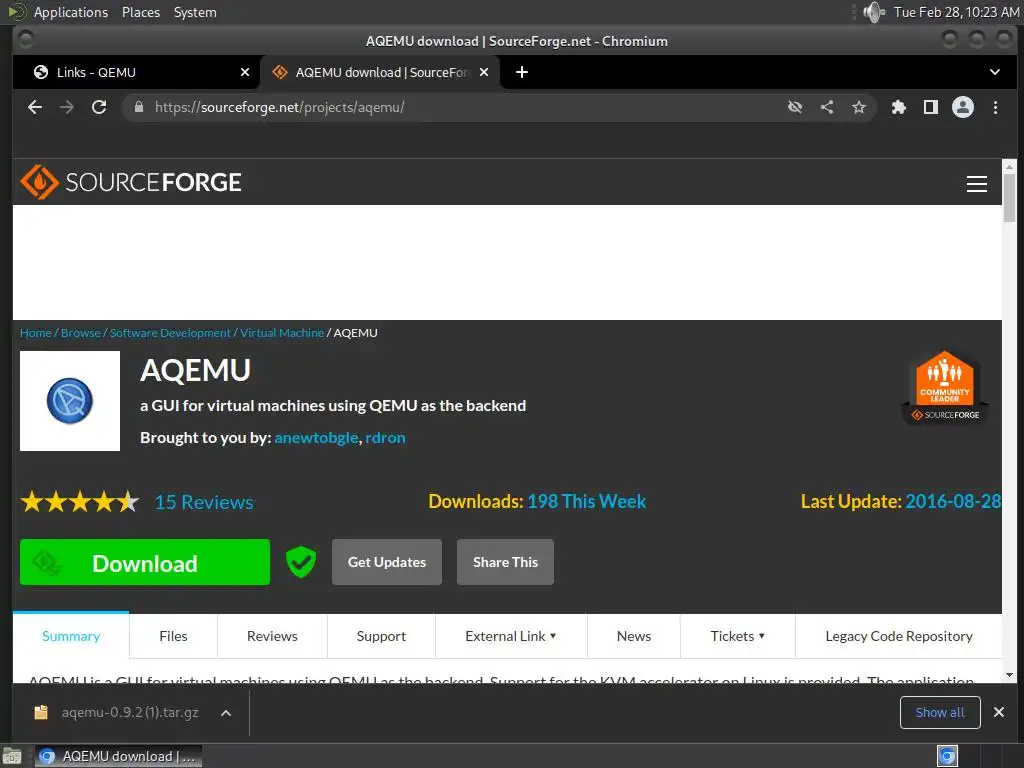Click the browser forward arrow
Viewport: 1024px width, 768px height.
67,107
